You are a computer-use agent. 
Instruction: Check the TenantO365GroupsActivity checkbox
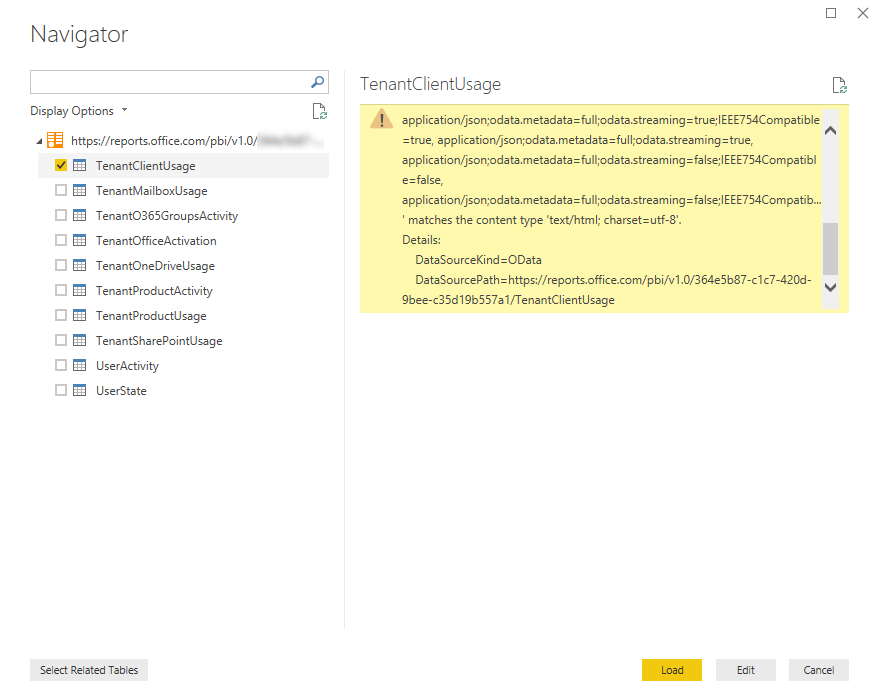point(61,215)
